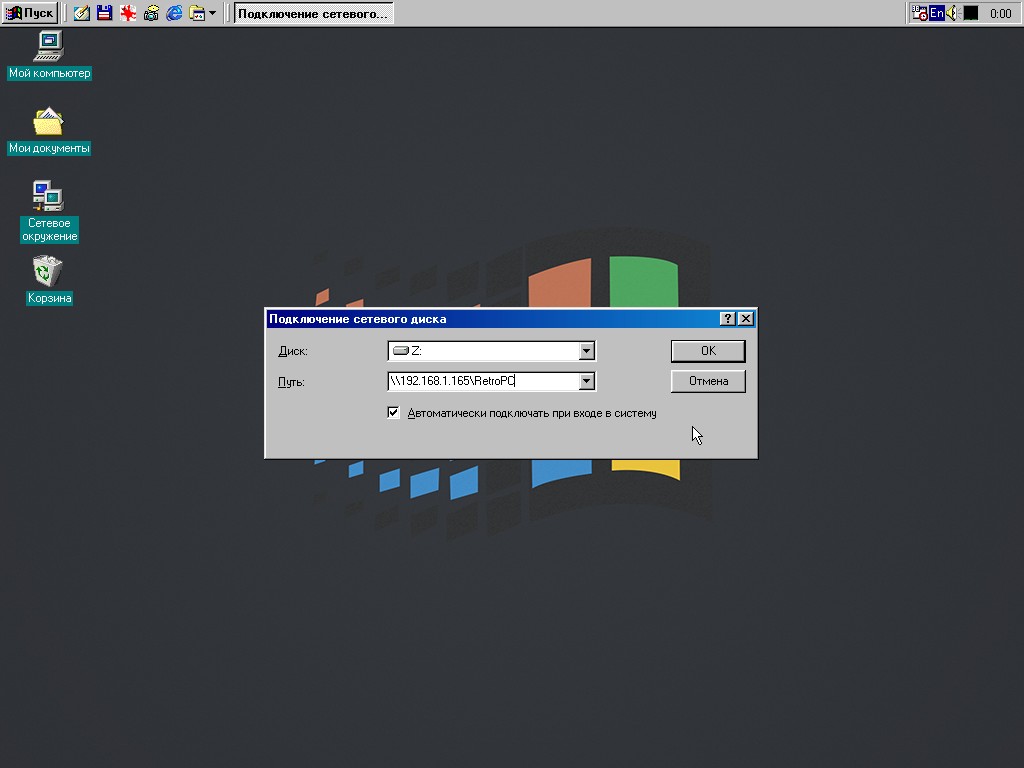Expand the Диск drive letter dropdown
Viewport: 1024px width, 768px height.
(x=587, y=351)
